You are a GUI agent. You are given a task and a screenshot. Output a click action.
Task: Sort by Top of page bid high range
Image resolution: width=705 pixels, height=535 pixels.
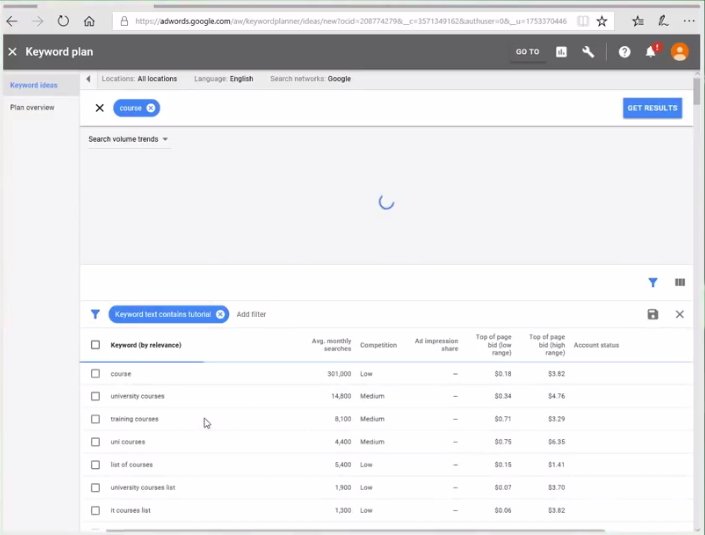[x=547, y=345]
